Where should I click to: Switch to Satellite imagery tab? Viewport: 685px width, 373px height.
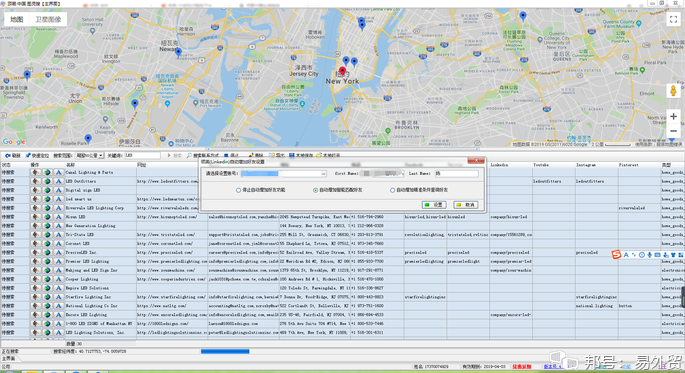click(x=48, y=19)
